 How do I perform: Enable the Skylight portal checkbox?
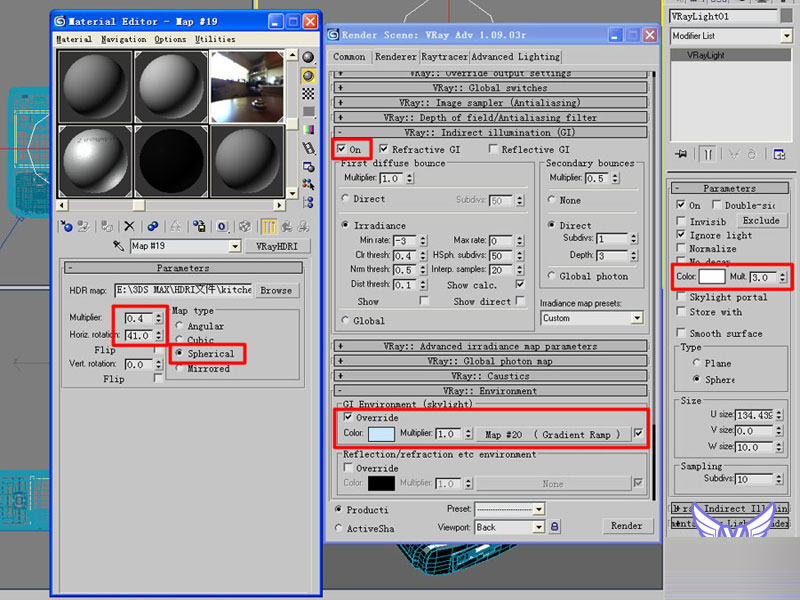(x=681, y=296)
